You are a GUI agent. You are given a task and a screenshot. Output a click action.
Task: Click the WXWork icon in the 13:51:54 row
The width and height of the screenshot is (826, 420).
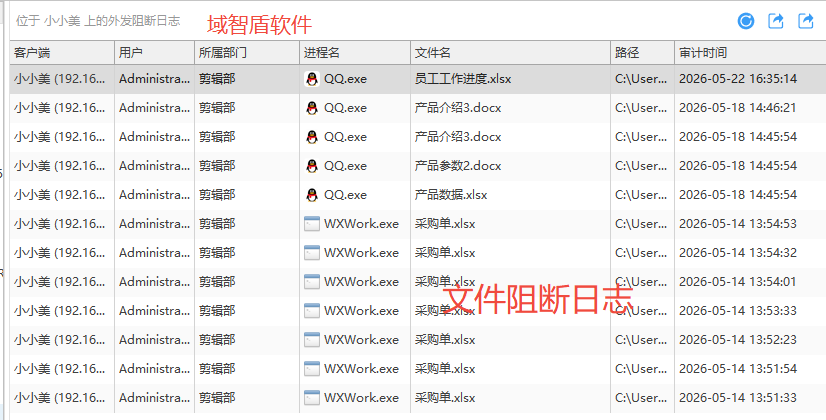pos(312,369)
